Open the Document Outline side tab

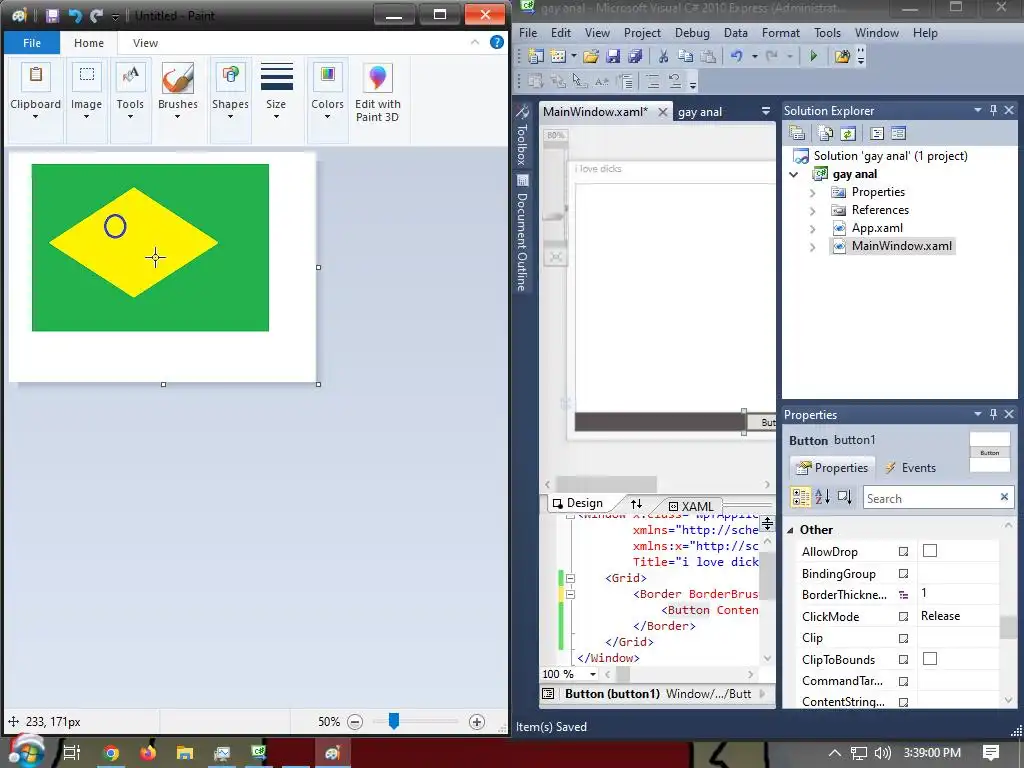[x=522, y=232]
